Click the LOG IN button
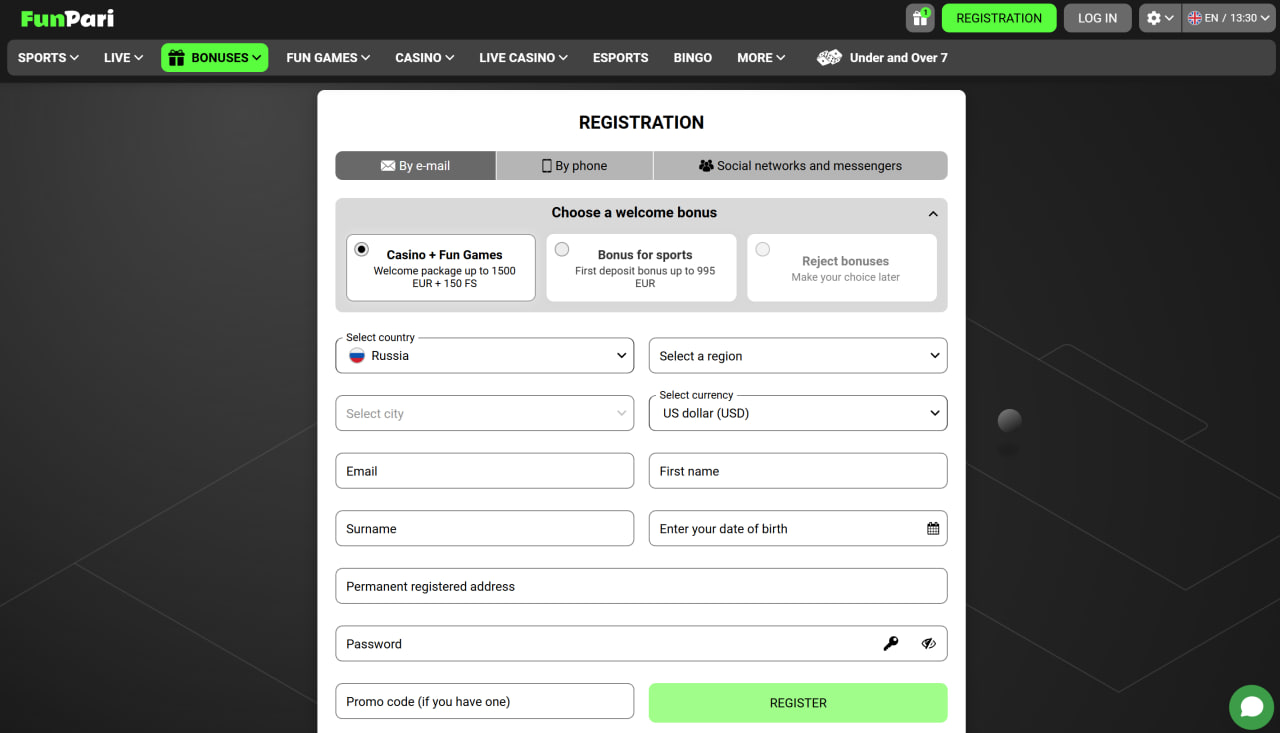Viewport: 1280px width, 733px height. pyautogui.click(x=1097, y=18)
